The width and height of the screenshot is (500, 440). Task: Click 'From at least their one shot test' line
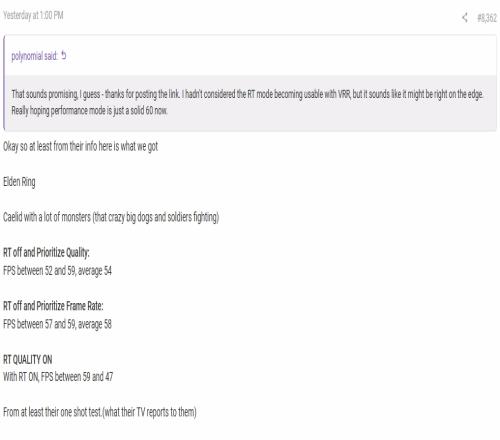[100, 412]
